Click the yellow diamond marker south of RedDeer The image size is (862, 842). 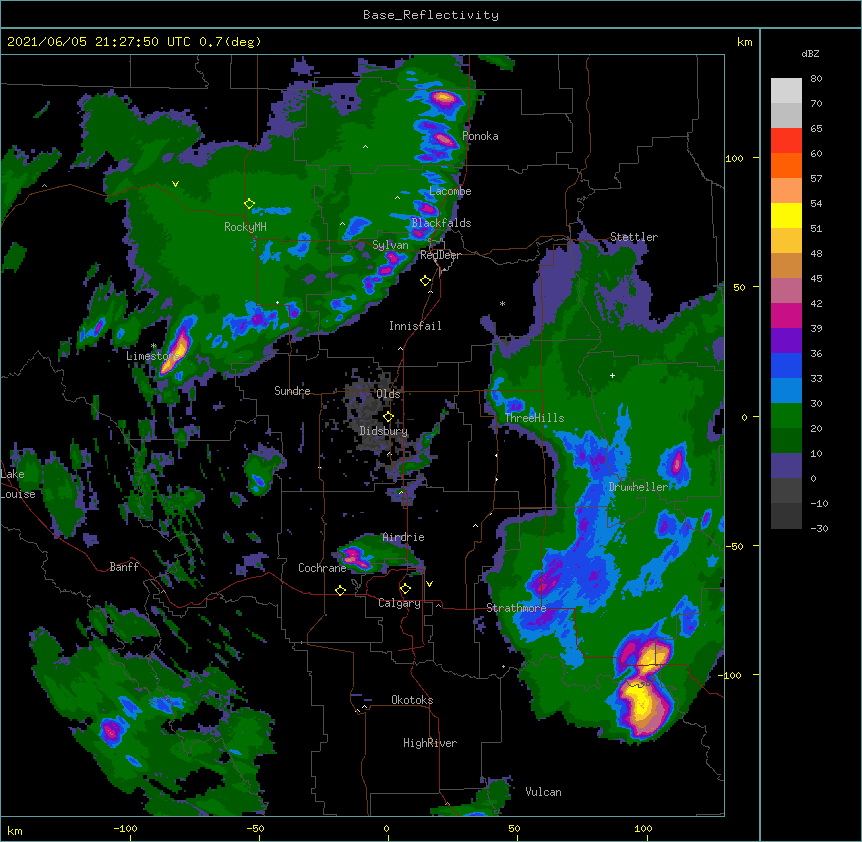pos(425,281)
